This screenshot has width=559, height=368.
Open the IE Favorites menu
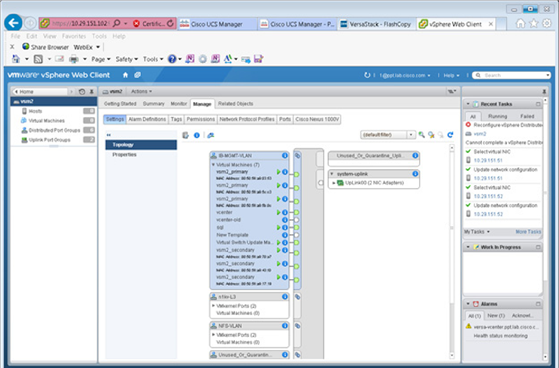coord(74,36)
